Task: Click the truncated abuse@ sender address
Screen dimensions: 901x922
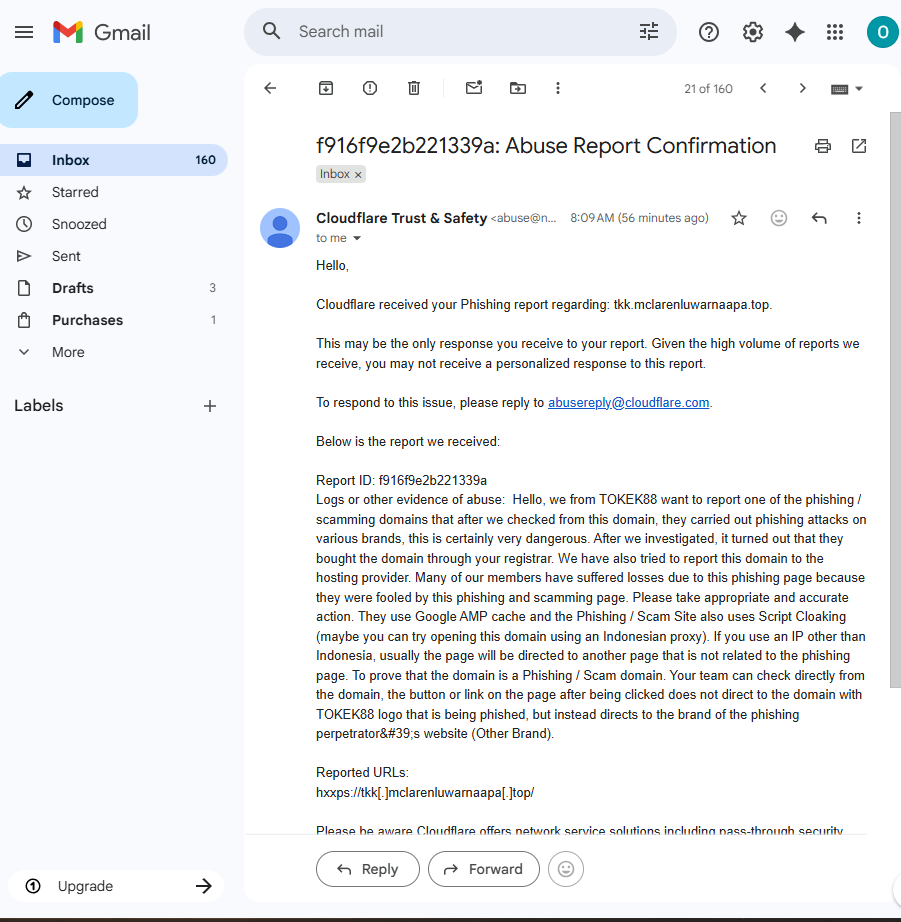Action: pos(523,219)
